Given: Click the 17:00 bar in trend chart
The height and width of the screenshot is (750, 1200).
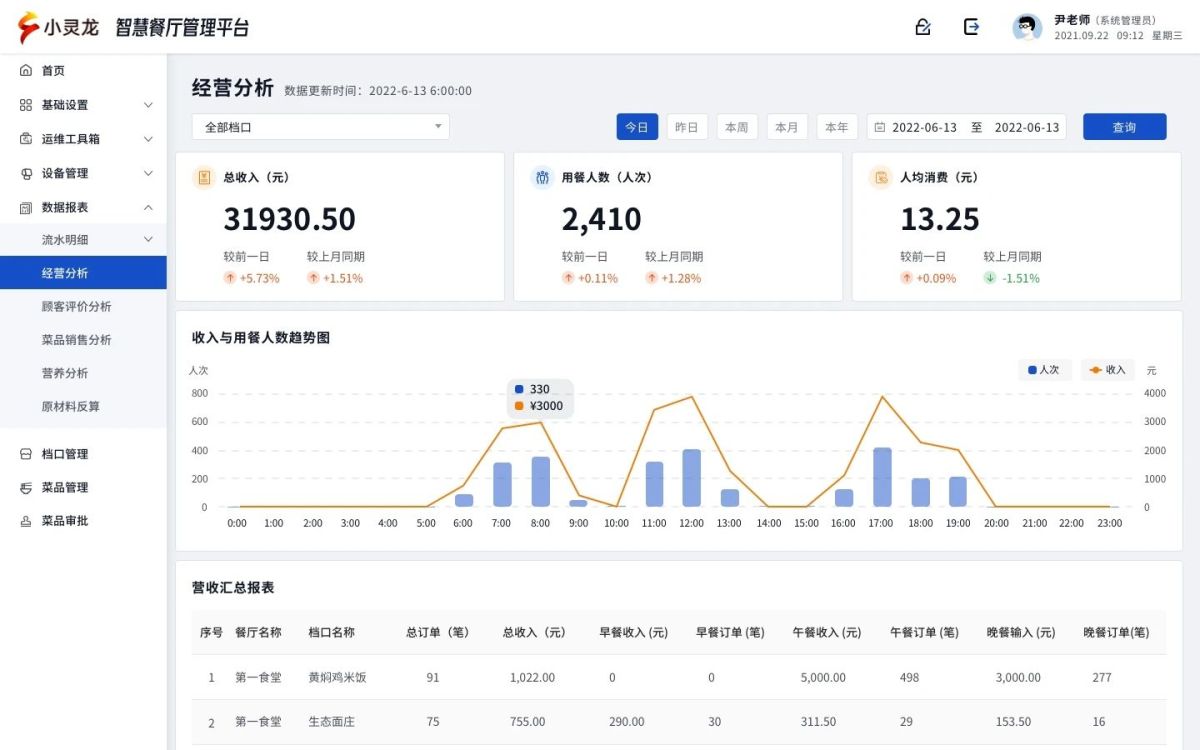Looking at the screenshot, I should 882,478.
